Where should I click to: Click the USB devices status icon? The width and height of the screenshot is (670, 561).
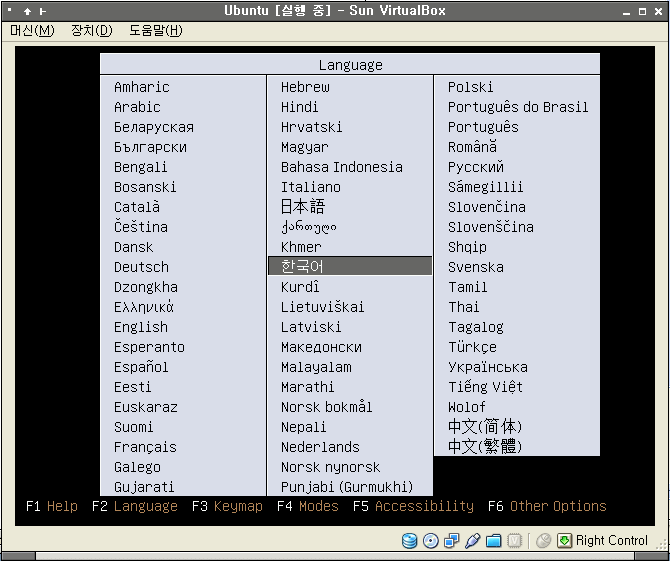pyautogui.click(x=473, y=540)
